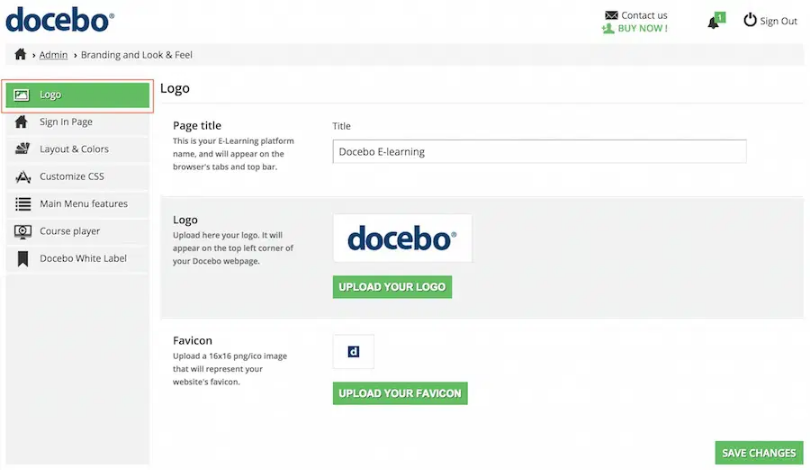Screen dimensions: 810x470
Task: Click the UPLOAD YOUR LOGO button
Action: (392, 287)
